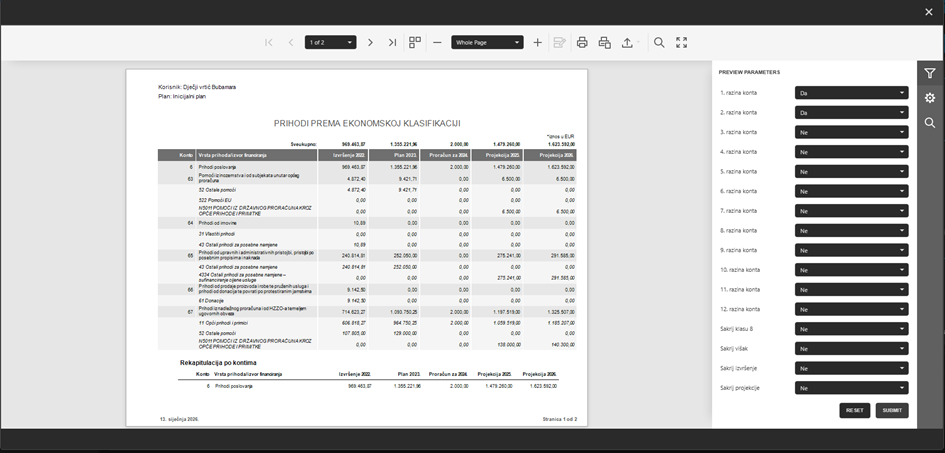Open the 'Sakrij projekcije' dropdown
Viewport: 945px width, 453px height.
pyautogui.click(x=851, y=388)
